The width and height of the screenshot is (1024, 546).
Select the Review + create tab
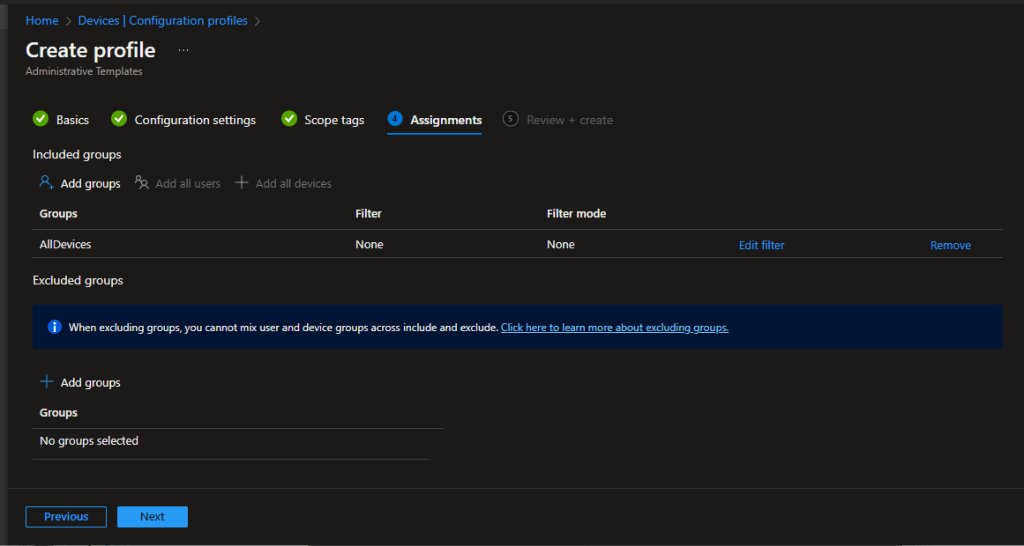569,120
